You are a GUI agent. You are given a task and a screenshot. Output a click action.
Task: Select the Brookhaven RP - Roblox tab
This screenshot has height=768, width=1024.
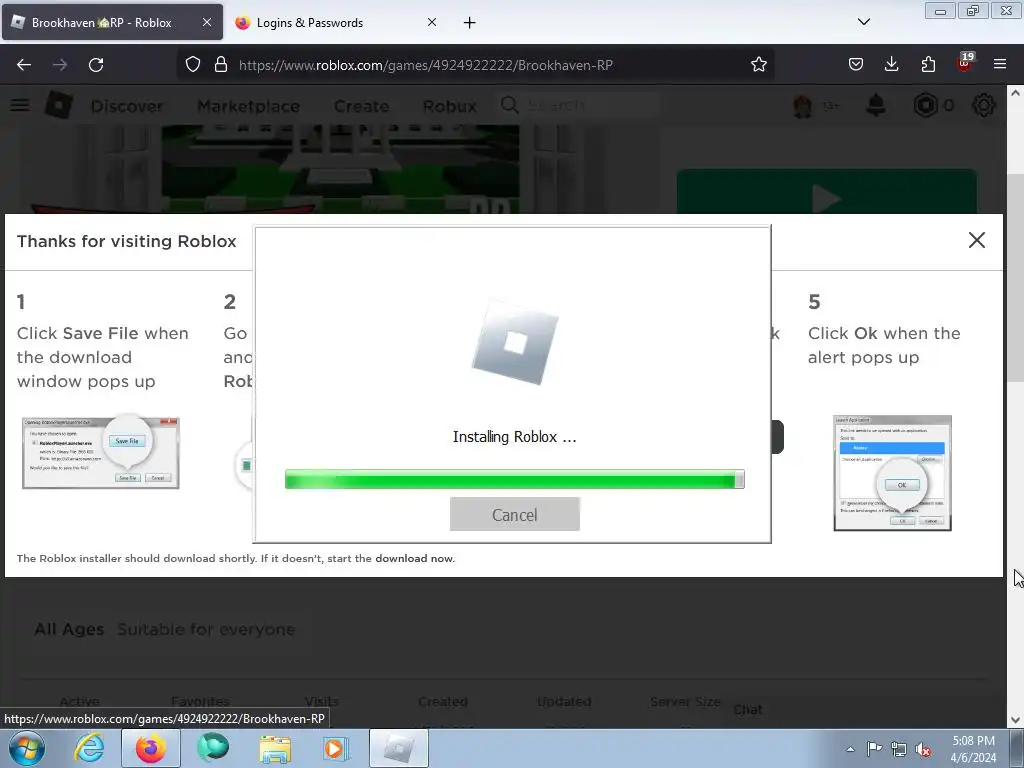(x=101, y=23)
